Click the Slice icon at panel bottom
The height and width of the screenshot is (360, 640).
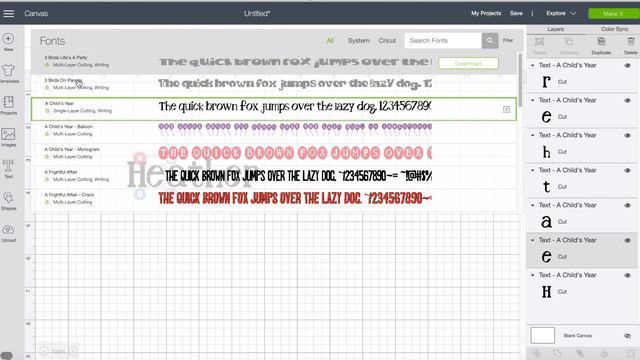click(536, 353)
